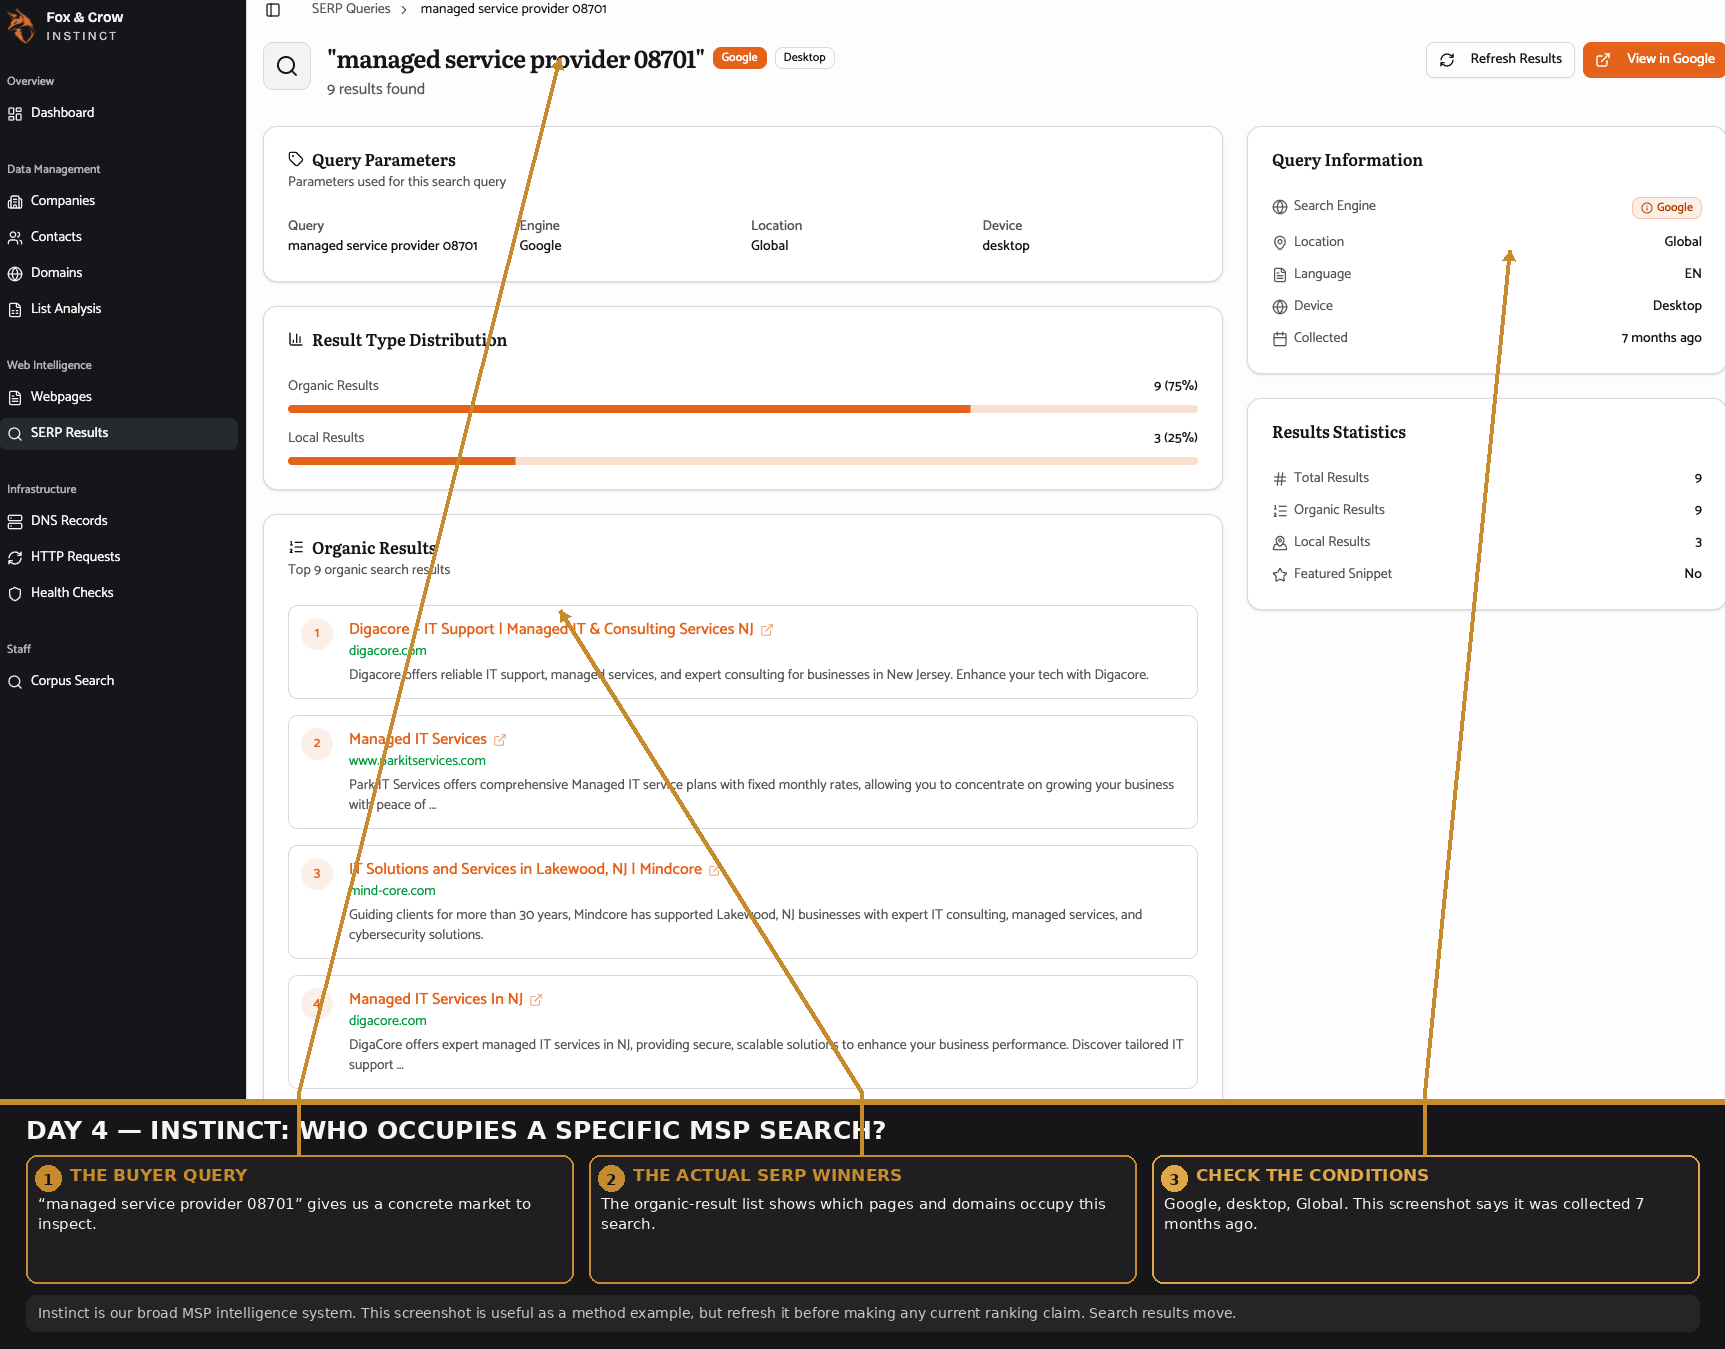1725x1349 pixels.
Task: Click "3 (25%)" local results value
Action: pyautogui.click(x=1176, y=438)
